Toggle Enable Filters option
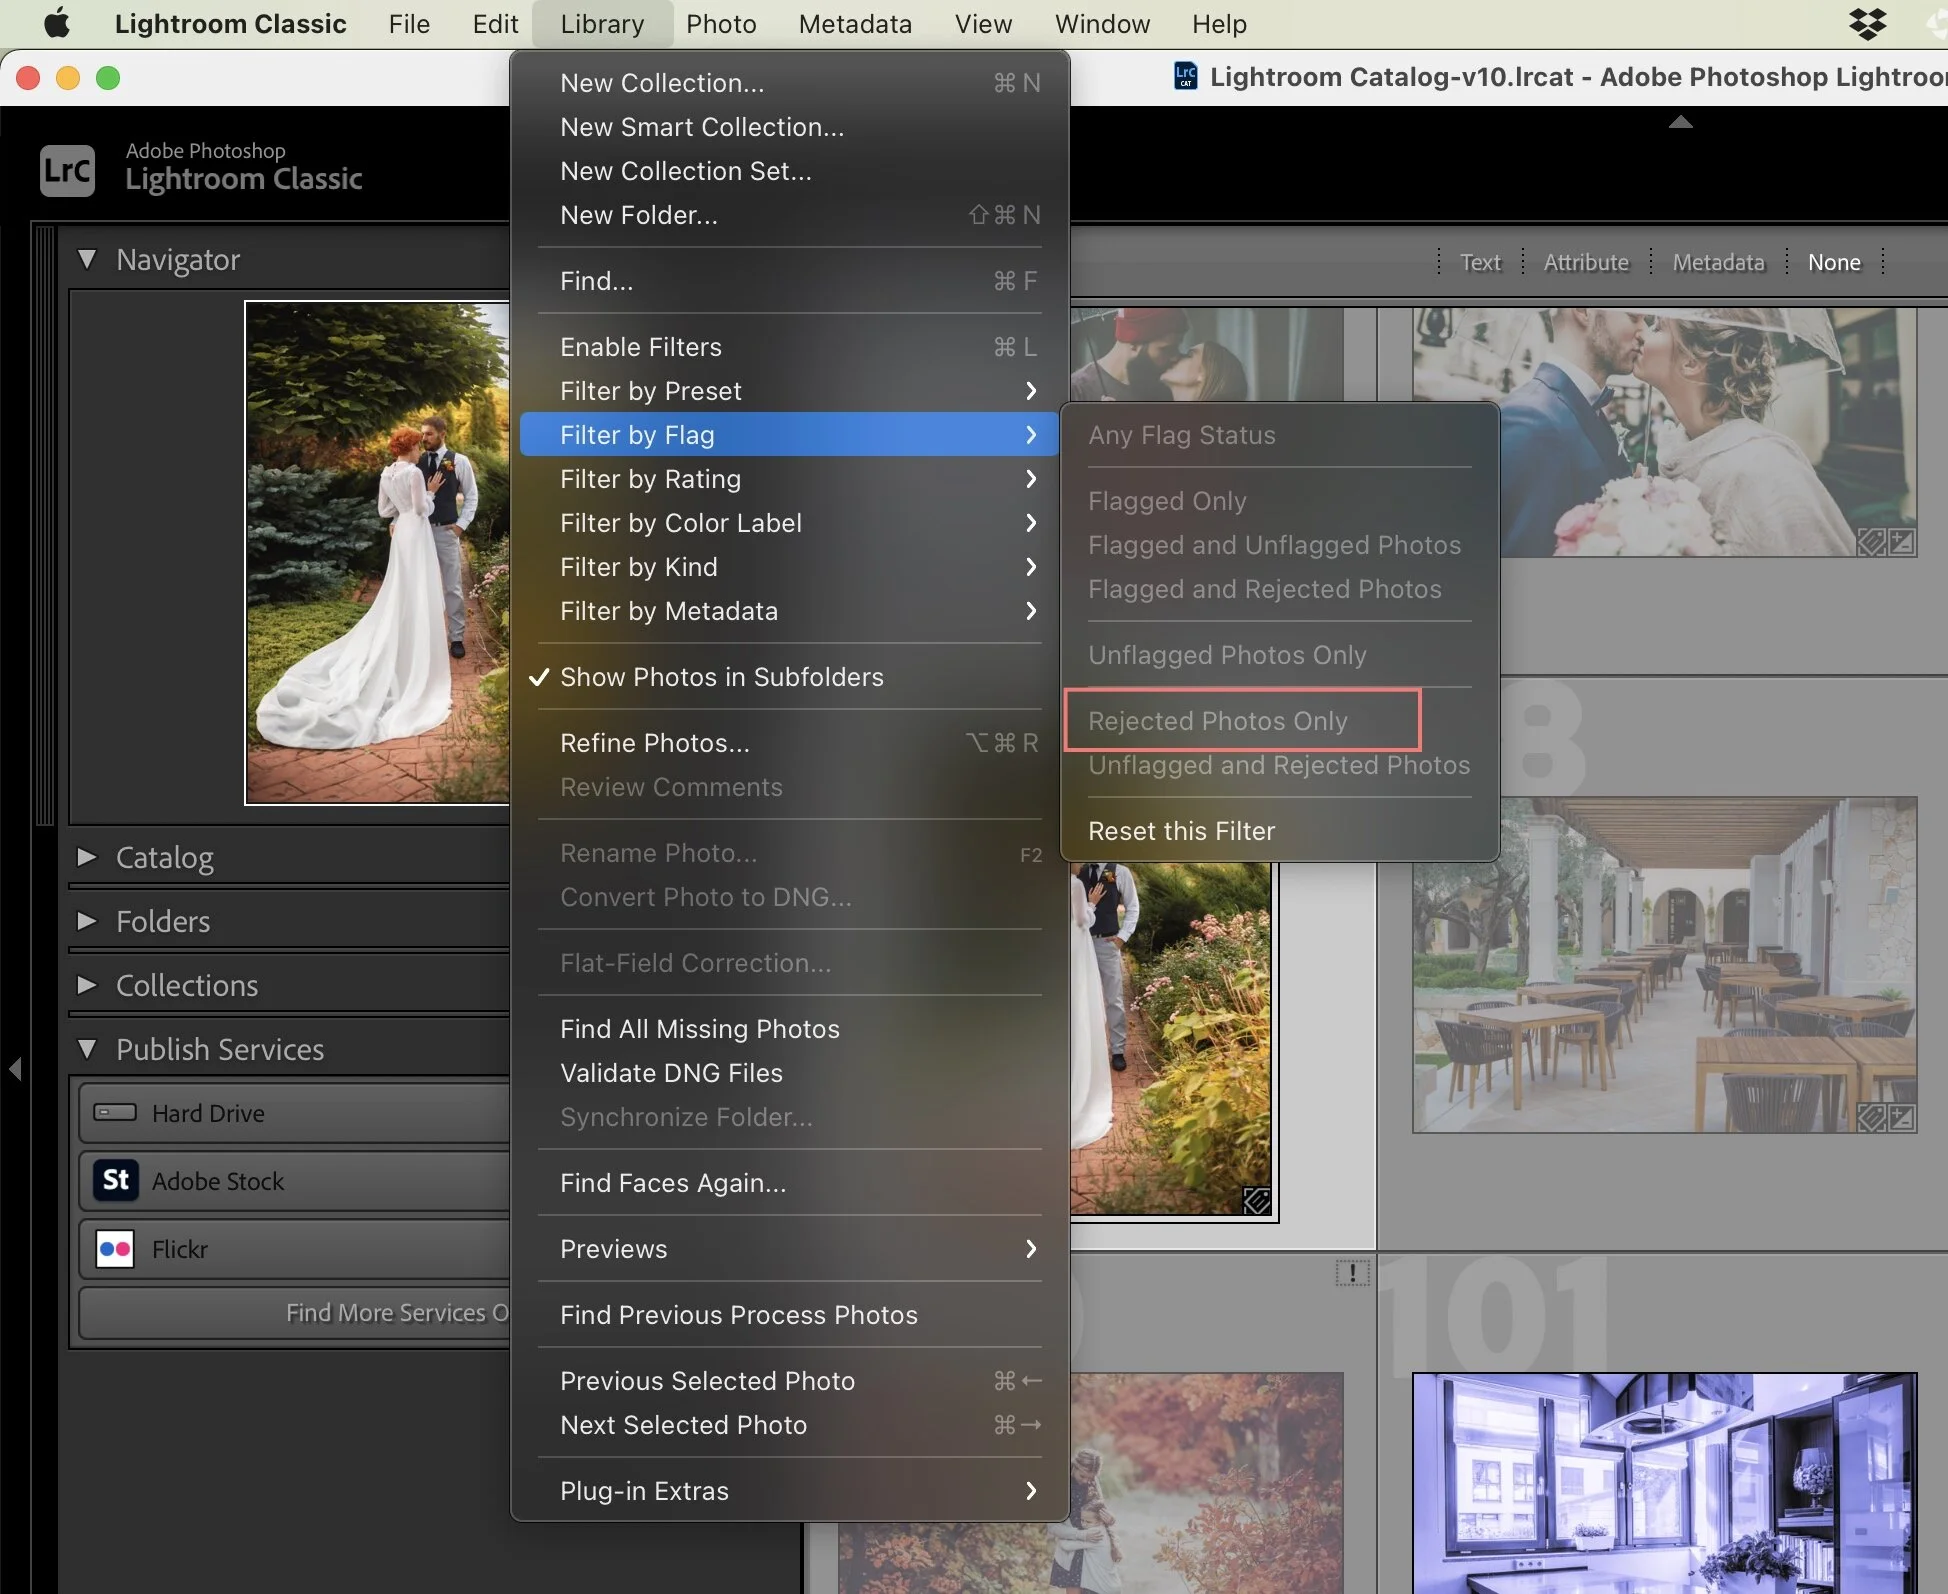This screenshot has height=1594, width=1948. tap(640, 347)
